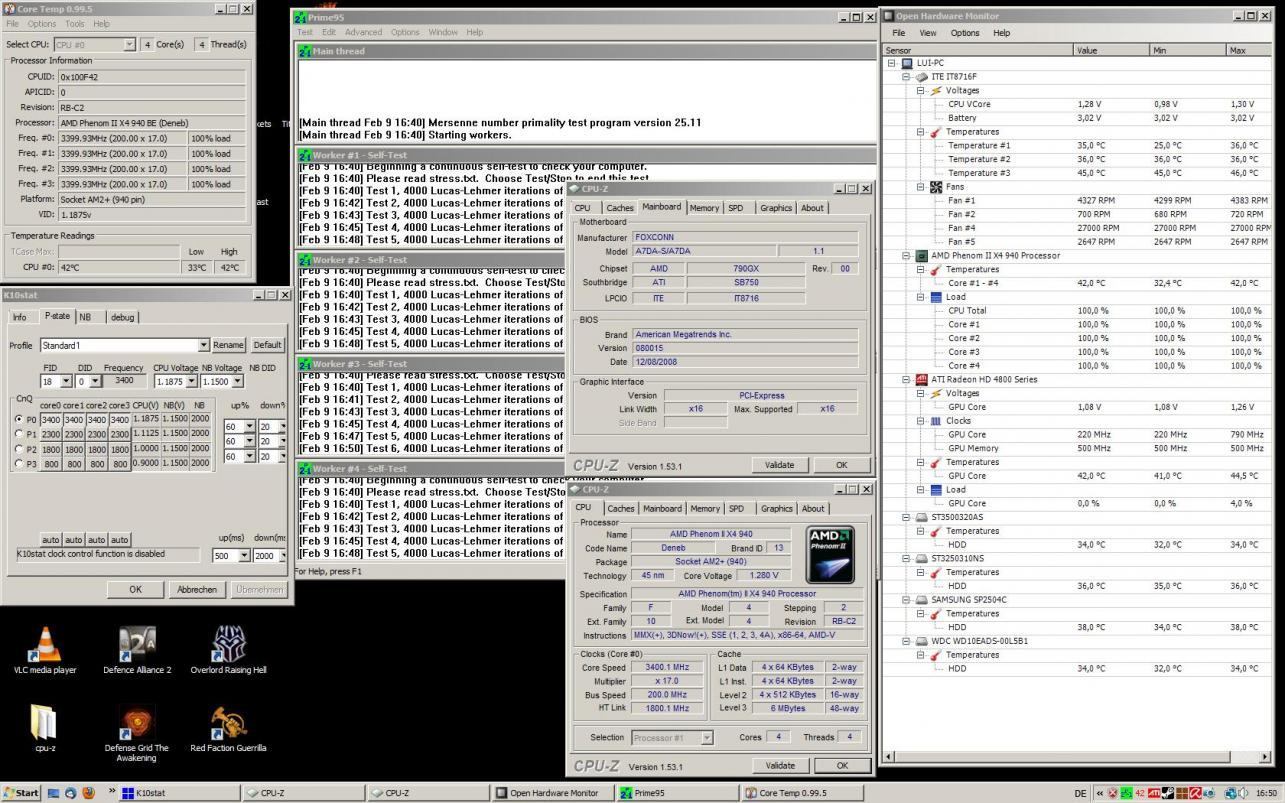Select the CPU VCore row in Open Hardware Monitor
Image resolution: width=1285 pixels, height=803 pixels.
1078,104
